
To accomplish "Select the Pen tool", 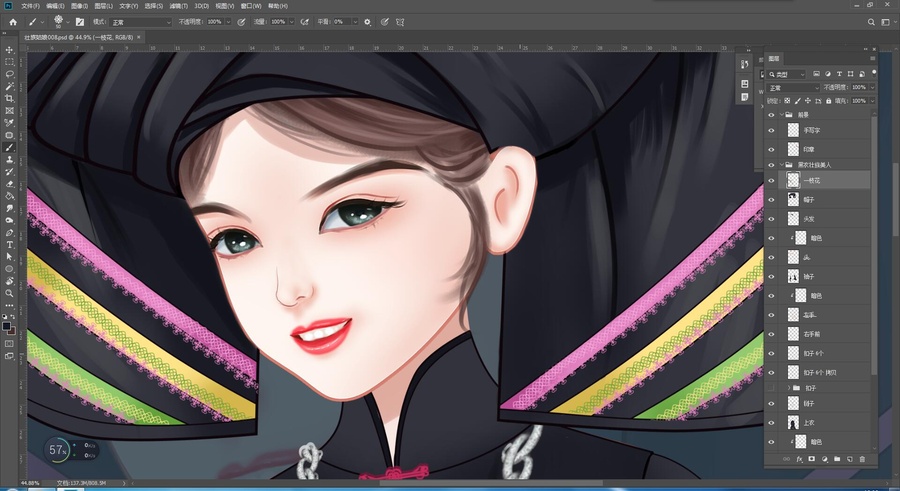I will [x=9, y=233].
